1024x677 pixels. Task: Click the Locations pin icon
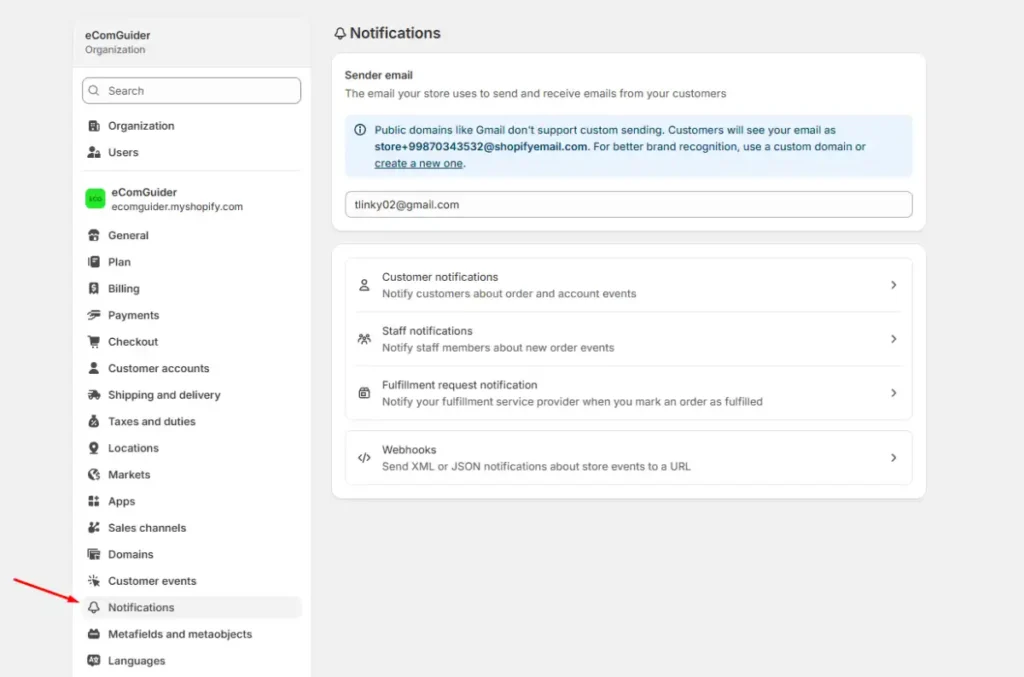tap(94, 448)
